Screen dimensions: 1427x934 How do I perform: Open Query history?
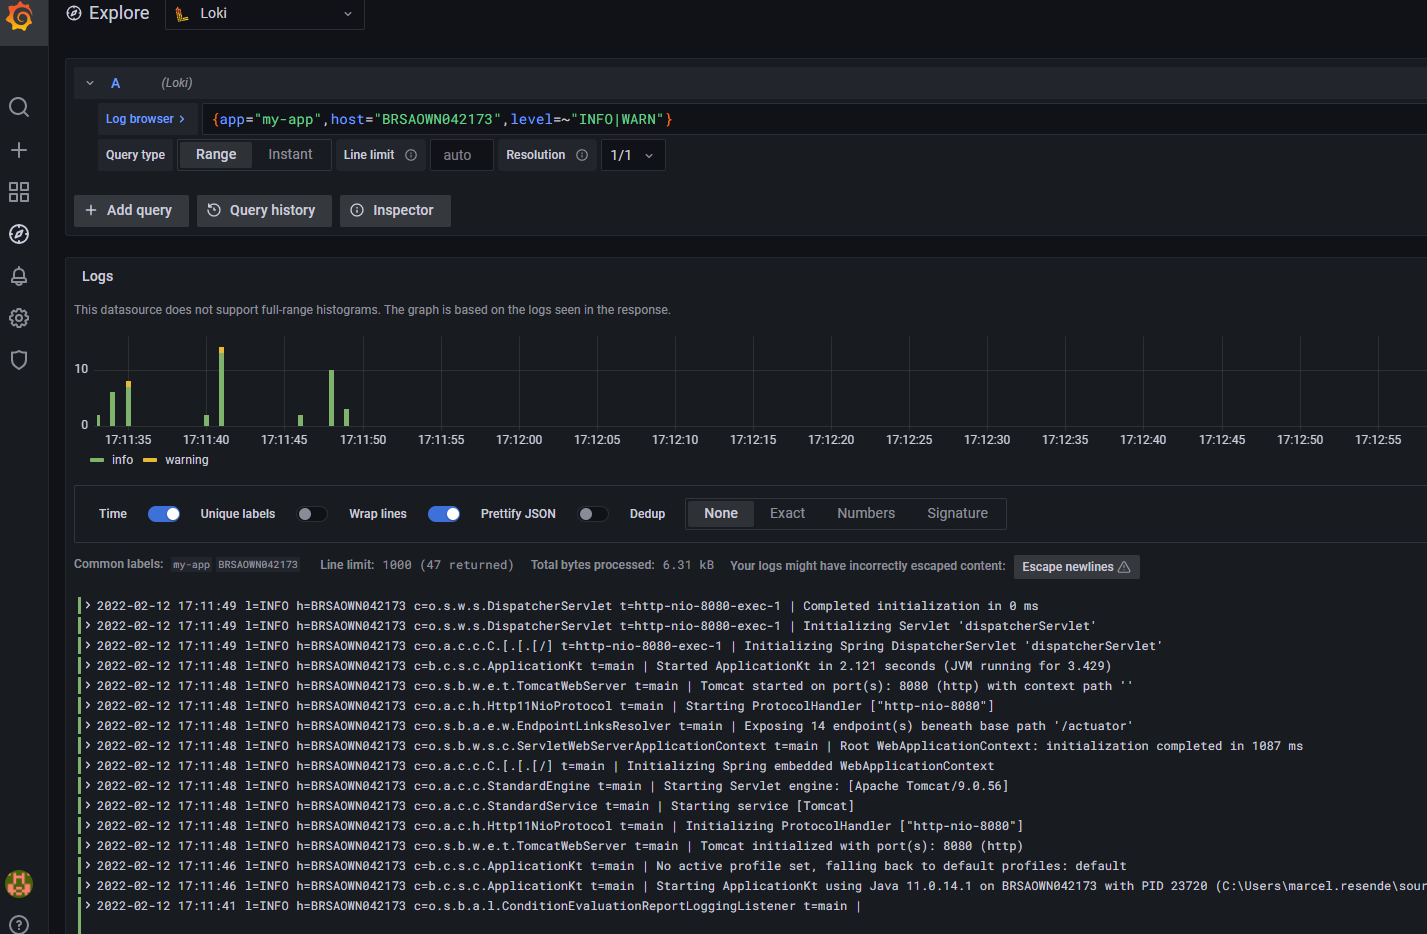(x=263, y=210)
